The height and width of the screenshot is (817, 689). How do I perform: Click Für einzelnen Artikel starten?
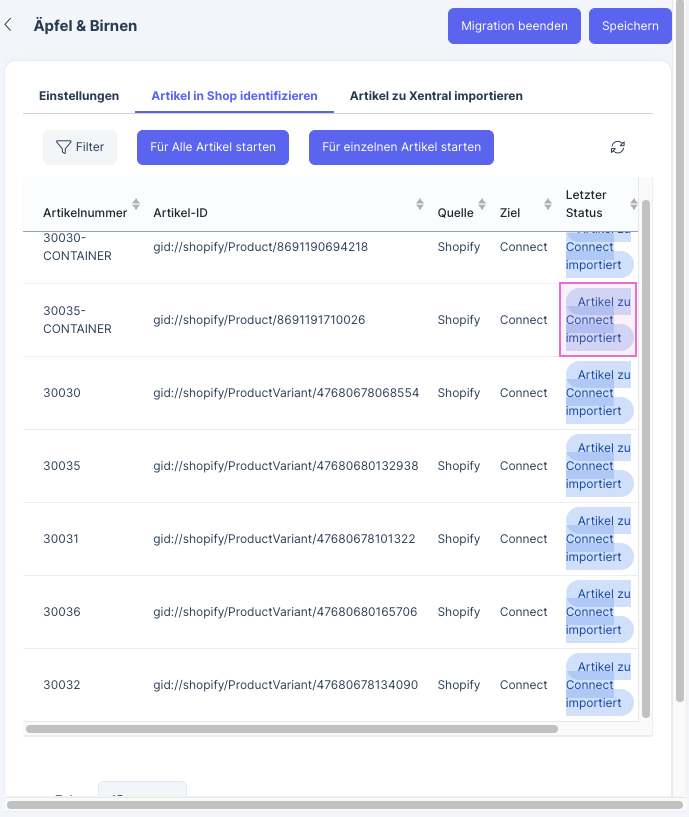click(x=401, y=147)
